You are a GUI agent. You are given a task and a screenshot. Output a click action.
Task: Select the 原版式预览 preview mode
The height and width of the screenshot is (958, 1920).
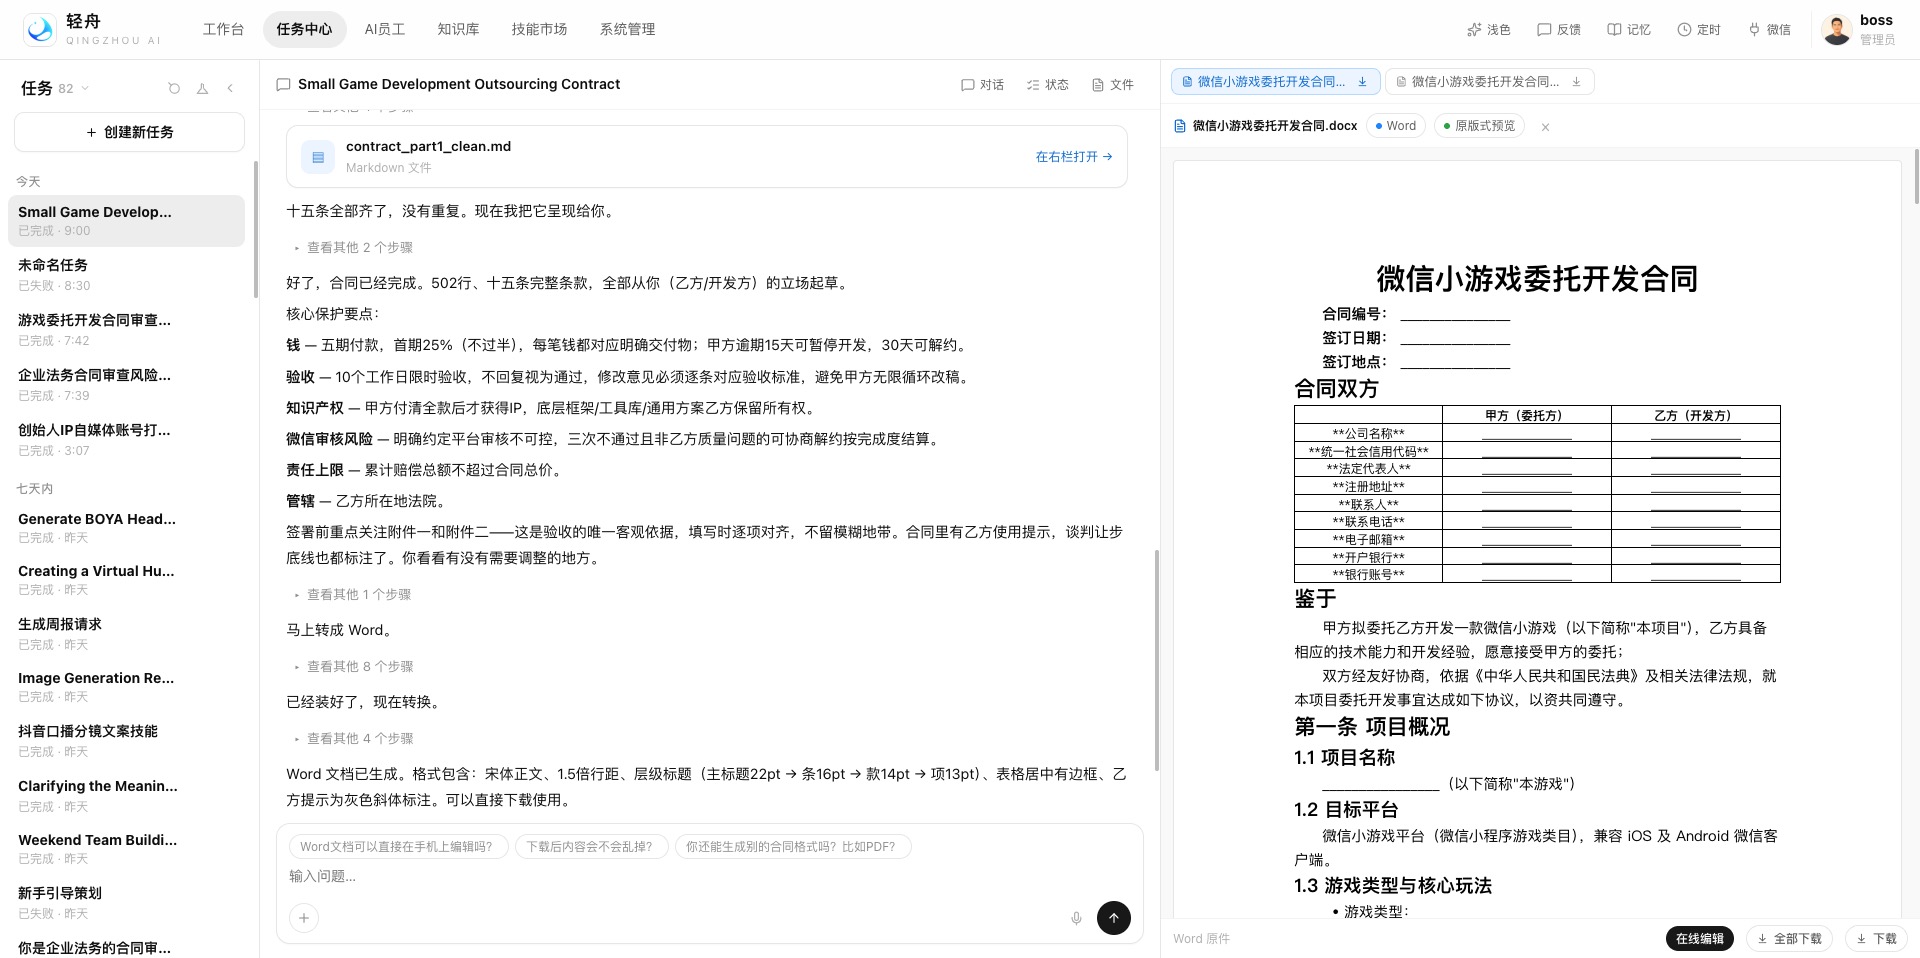1479,126
